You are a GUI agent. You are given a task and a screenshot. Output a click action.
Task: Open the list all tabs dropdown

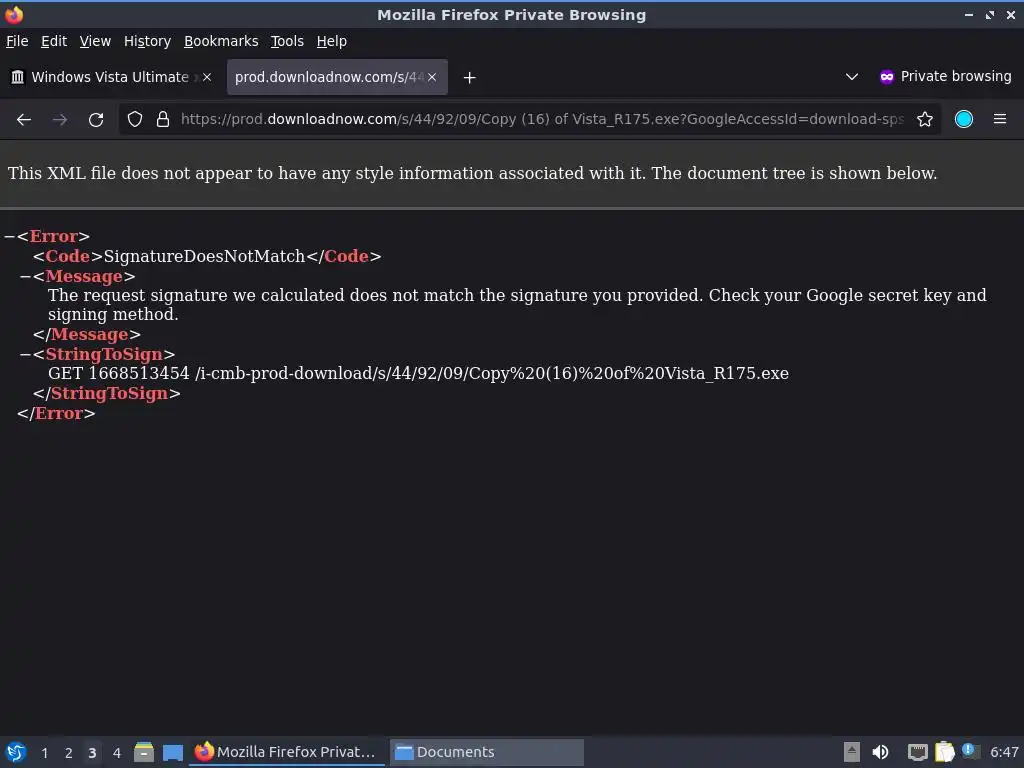click(852, 77)
